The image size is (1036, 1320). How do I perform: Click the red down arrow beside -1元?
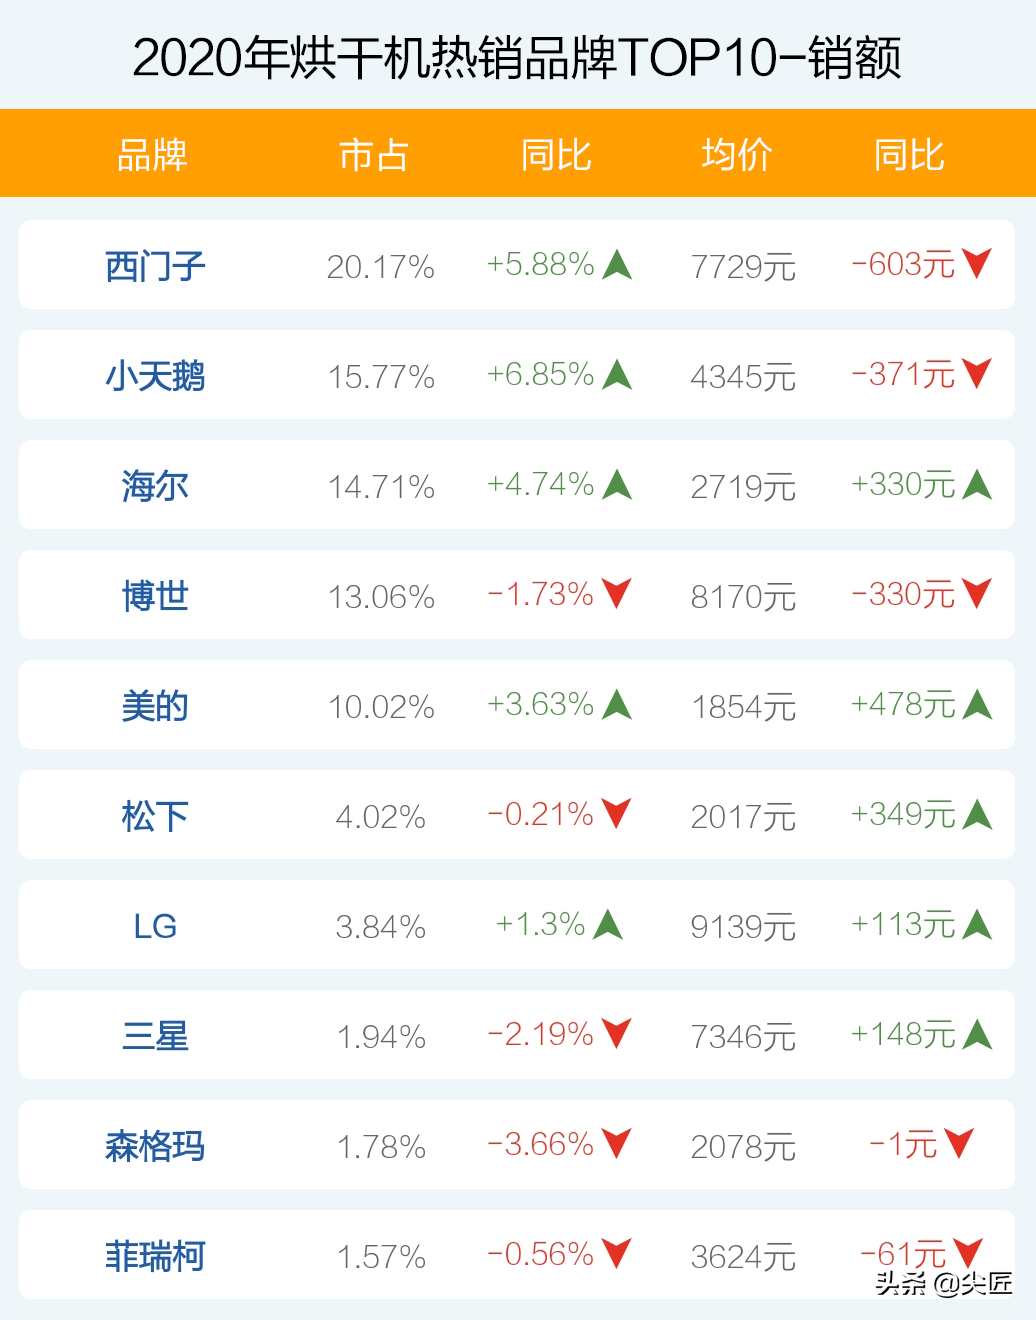pos(959,1144)
